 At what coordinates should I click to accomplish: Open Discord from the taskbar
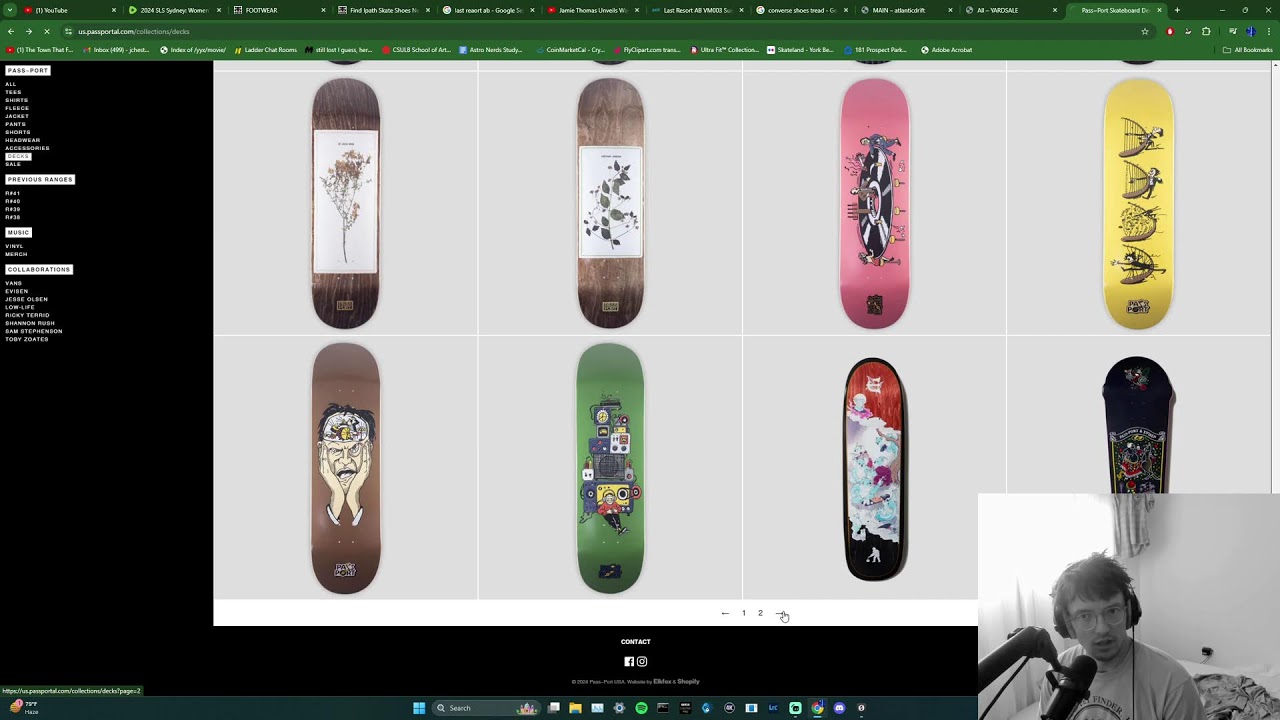click(839, 708)
